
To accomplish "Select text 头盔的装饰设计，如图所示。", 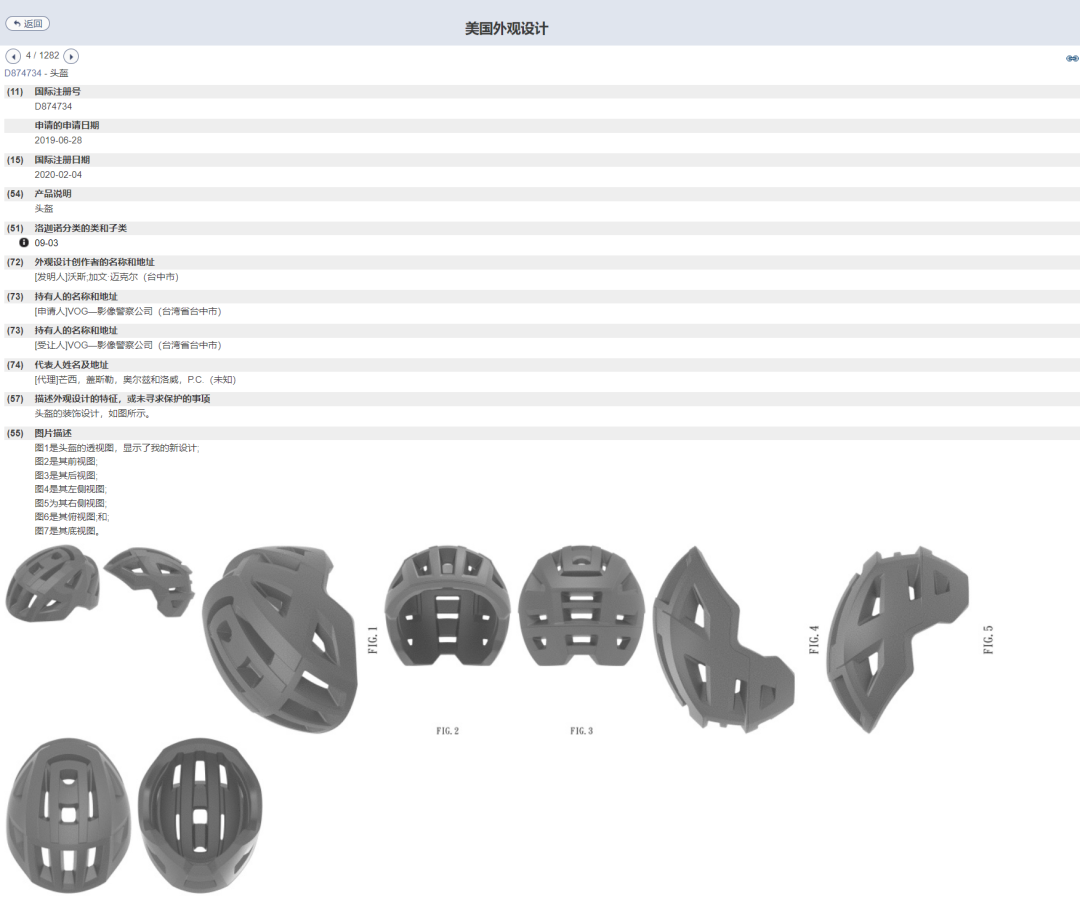I will (93, 413).
